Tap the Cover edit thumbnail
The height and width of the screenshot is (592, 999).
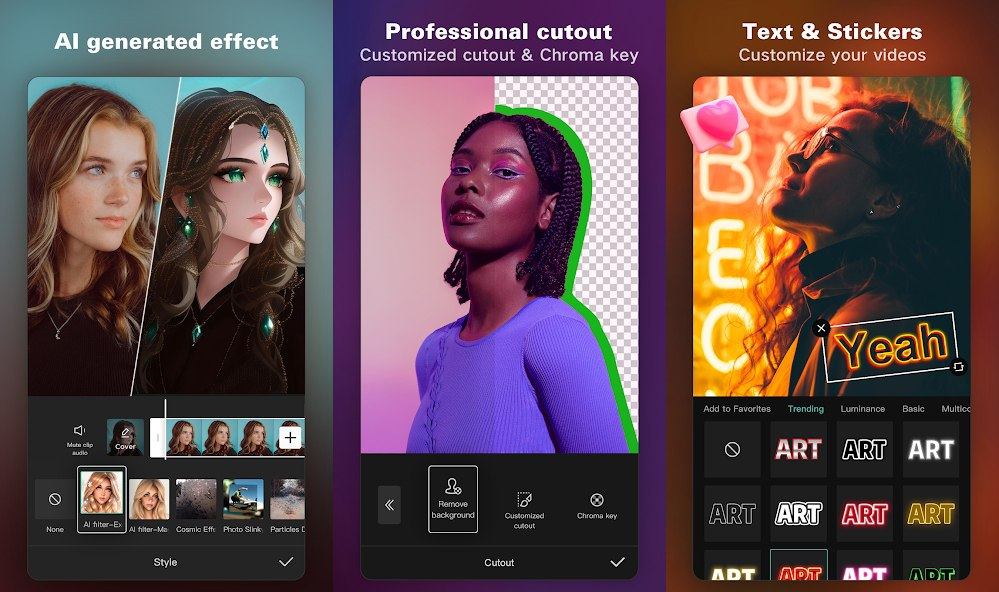(x=125, y=437)
